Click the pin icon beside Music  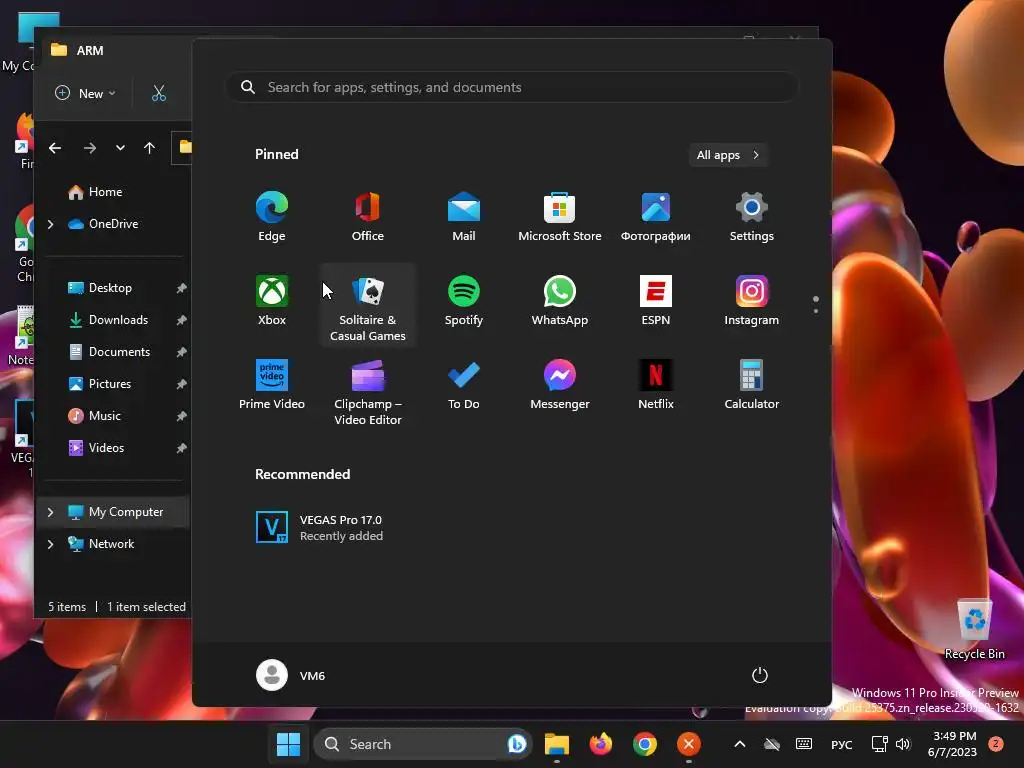[x=182, y=416]
